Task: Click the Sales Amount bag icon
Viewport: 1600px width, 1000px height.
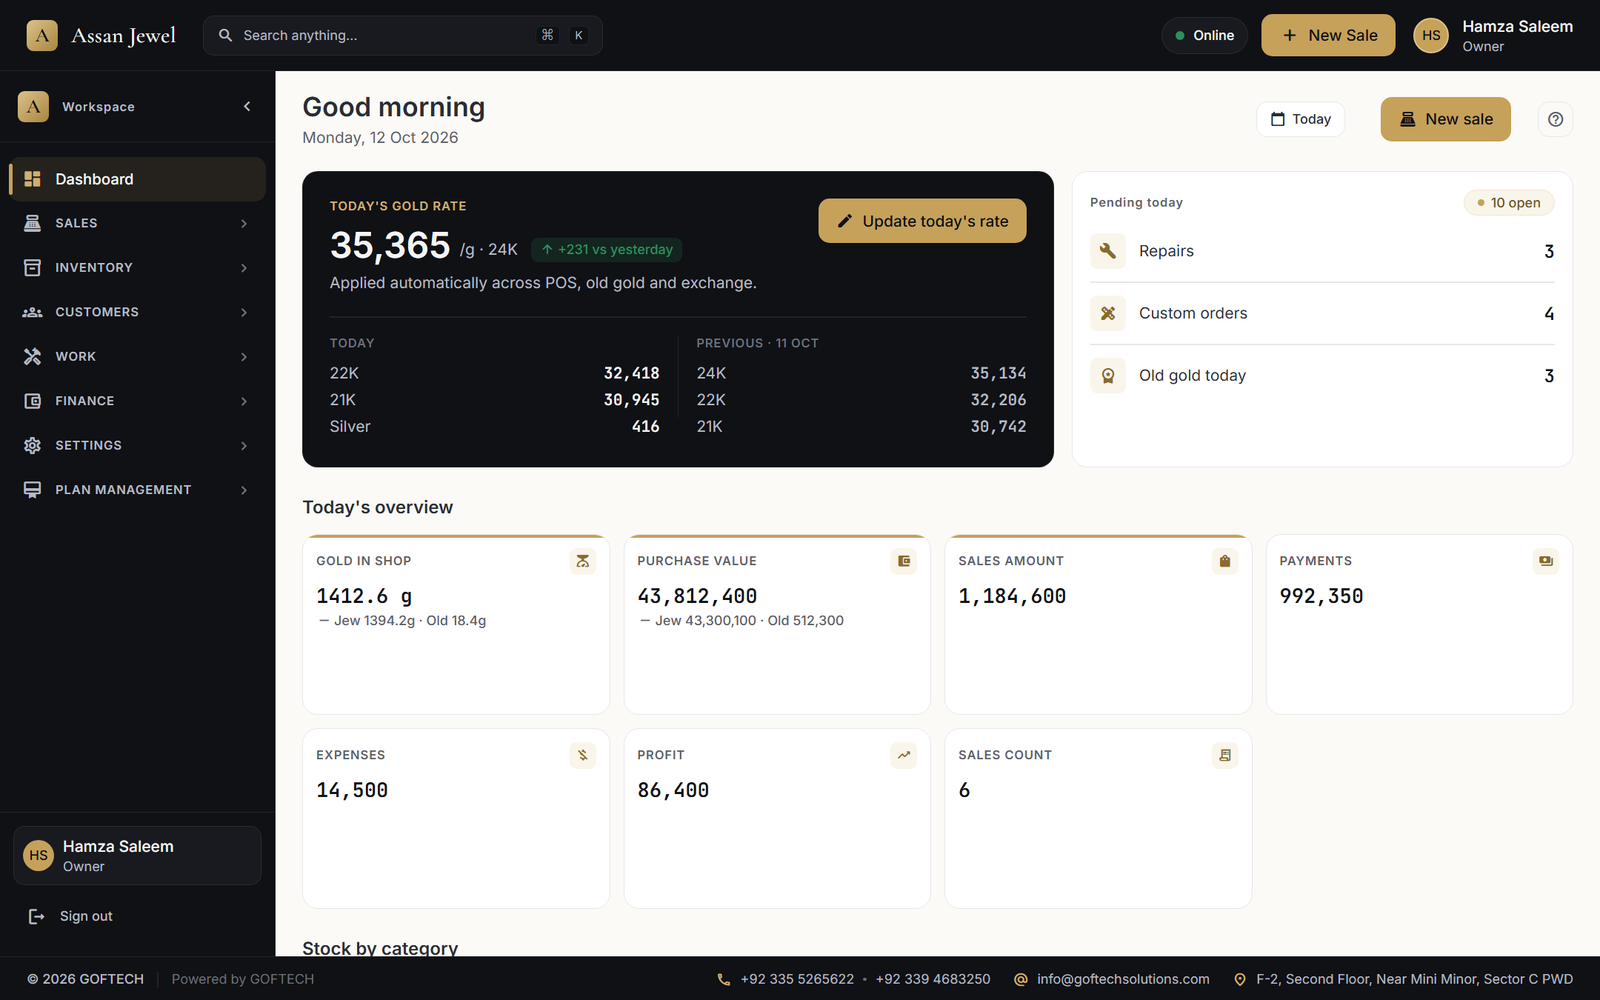Action: (1225, 561)
